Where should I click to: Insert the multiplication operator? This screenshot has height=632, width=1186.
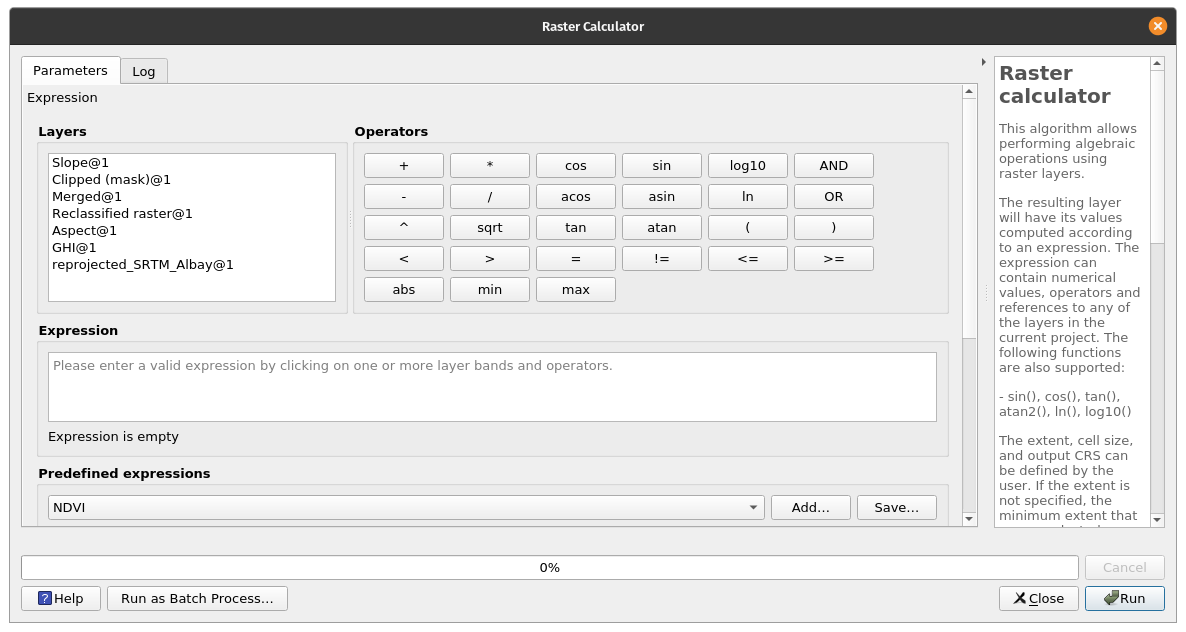(489, 165)
